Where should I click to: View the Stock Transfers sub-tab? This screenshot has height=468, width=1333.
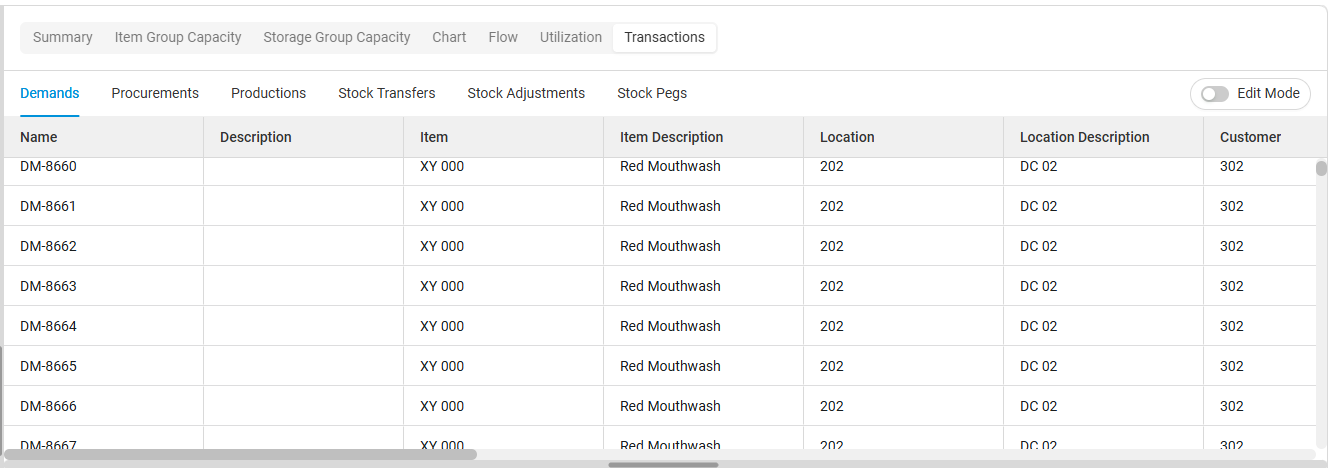click(x=387, y=94)
